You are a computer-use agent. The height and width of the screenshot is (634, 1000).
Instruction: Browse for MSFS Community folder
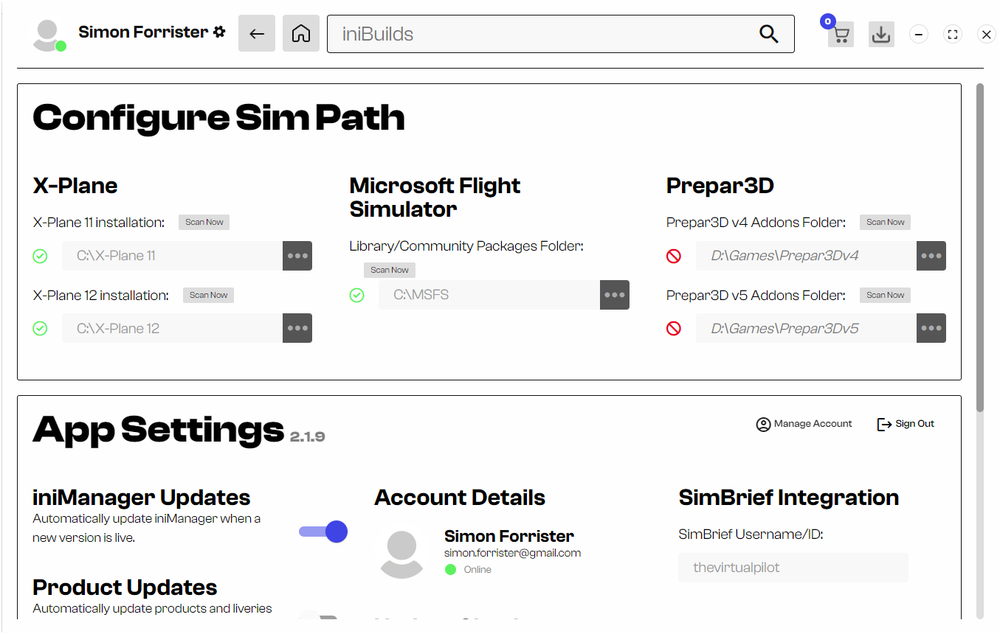[x=614, y=295]
